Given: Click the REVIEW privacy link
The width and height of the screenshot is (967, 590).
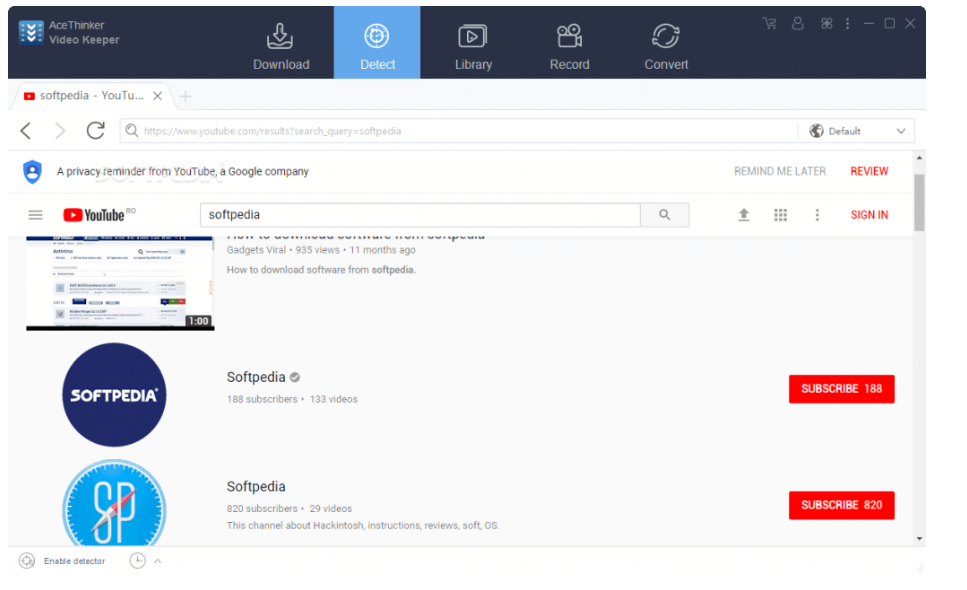Looking at the screenshot, I should pyautogui.click(x=869, y=171).
